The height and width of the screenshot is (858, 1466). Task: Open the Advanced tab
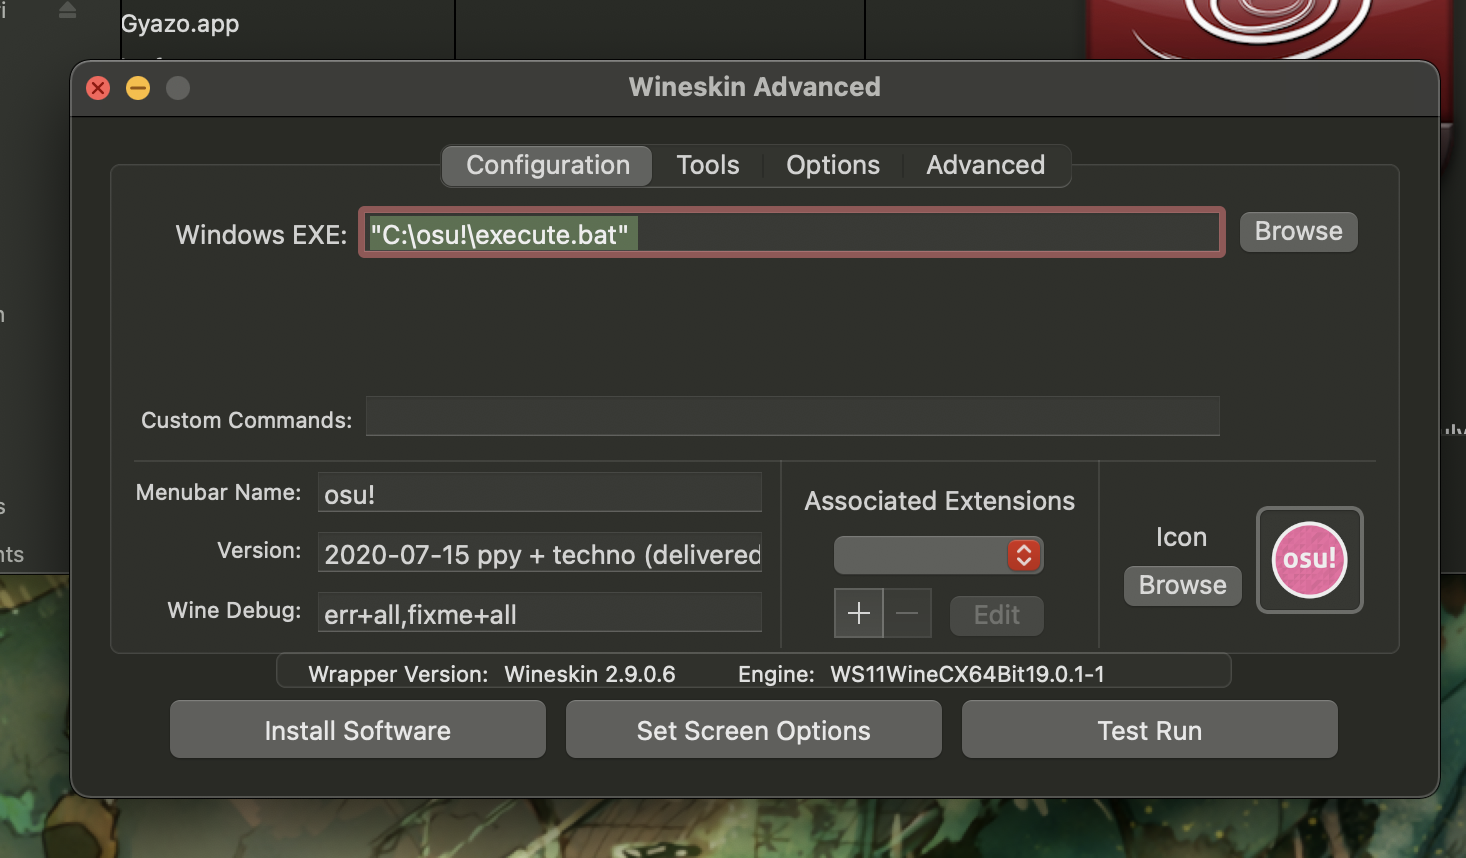tap(986, 165)
